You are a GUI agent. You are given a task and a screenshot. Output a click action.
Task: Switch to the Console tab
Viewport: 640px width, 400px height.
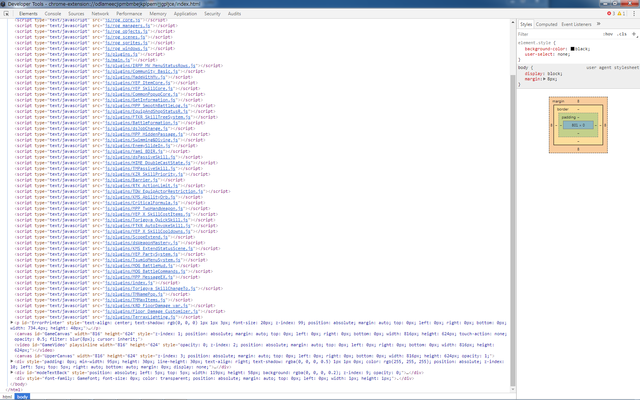[53, 13]
